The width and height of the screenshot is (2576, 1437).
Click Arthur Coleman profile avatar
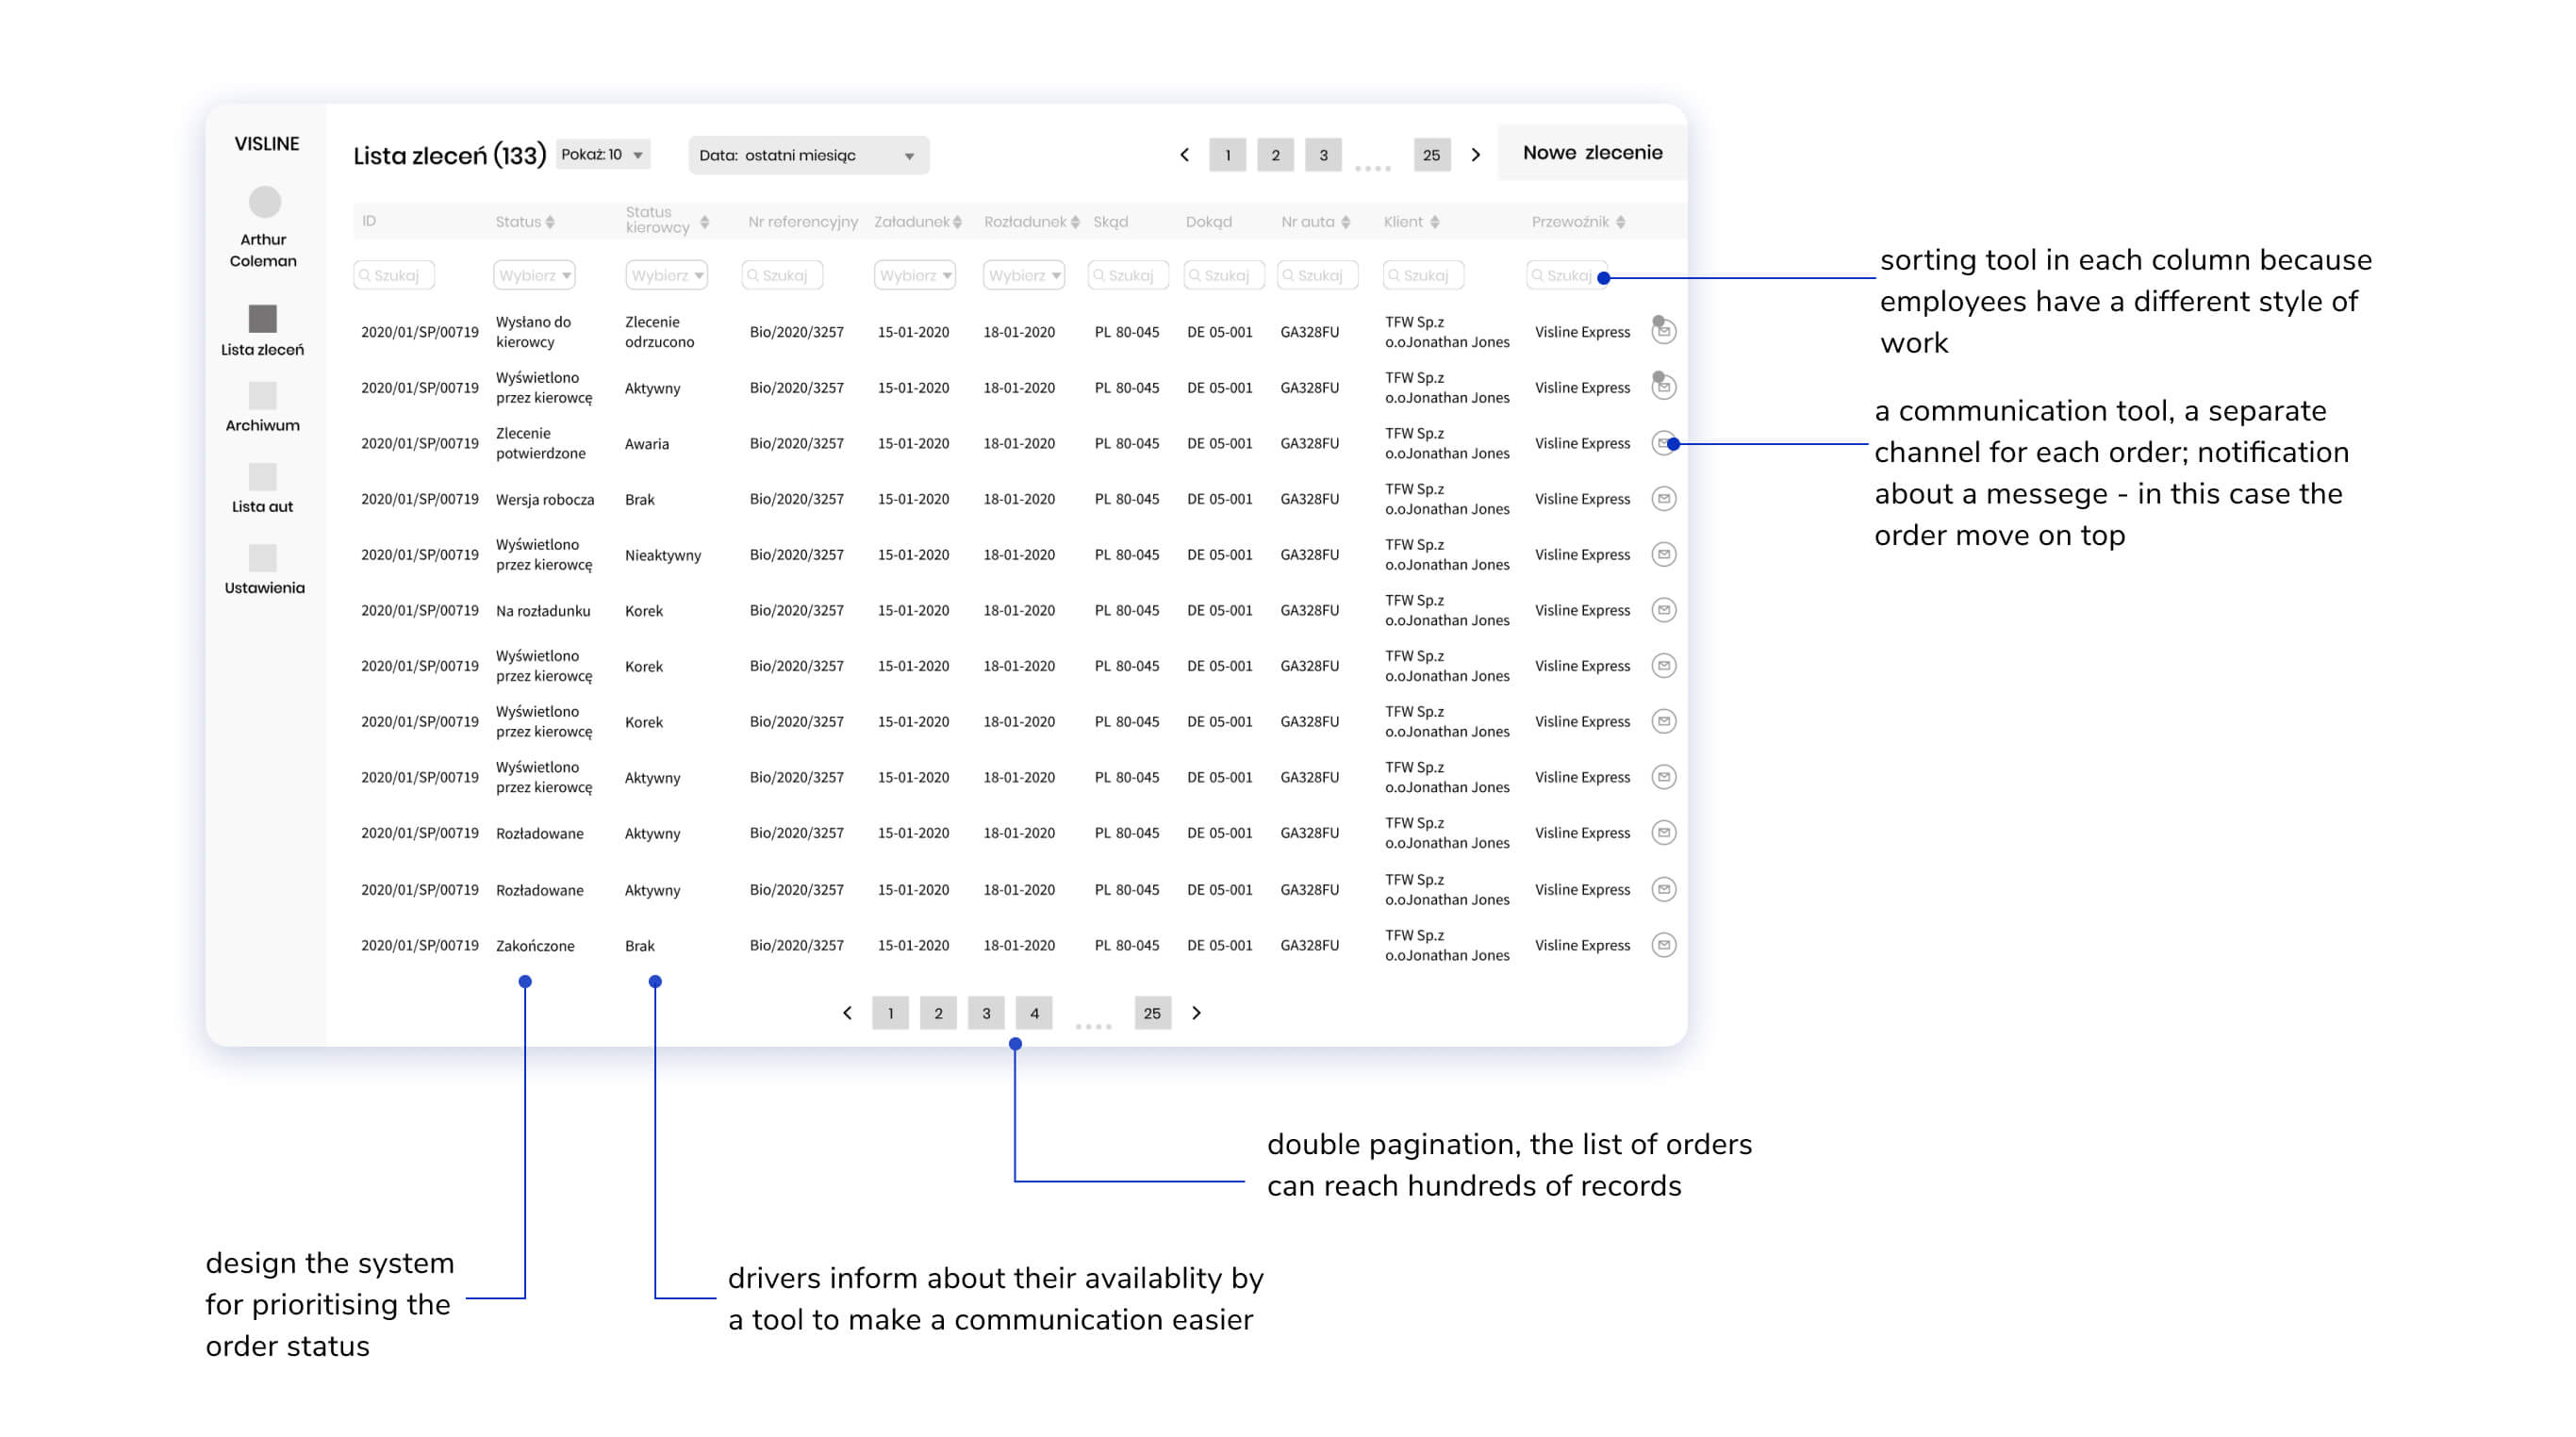264,202
